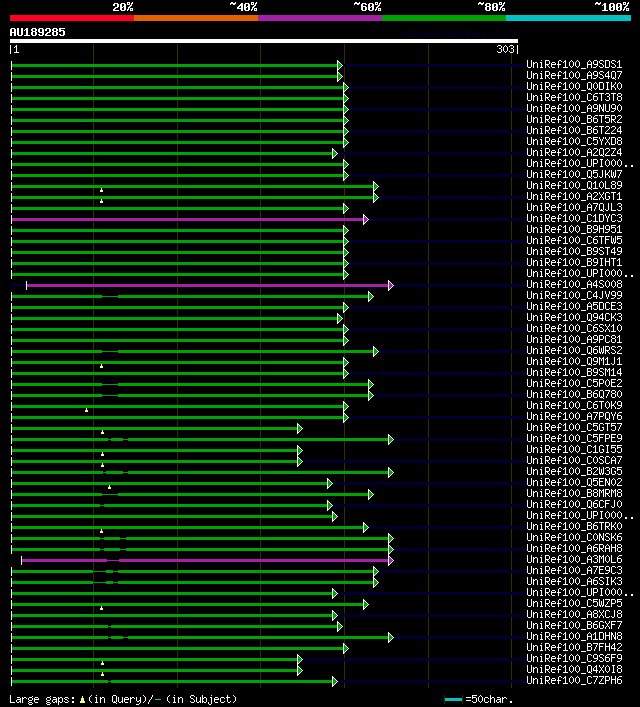Select the arrowhead ending the UniRef100_C4JV99 alignment

371,296
